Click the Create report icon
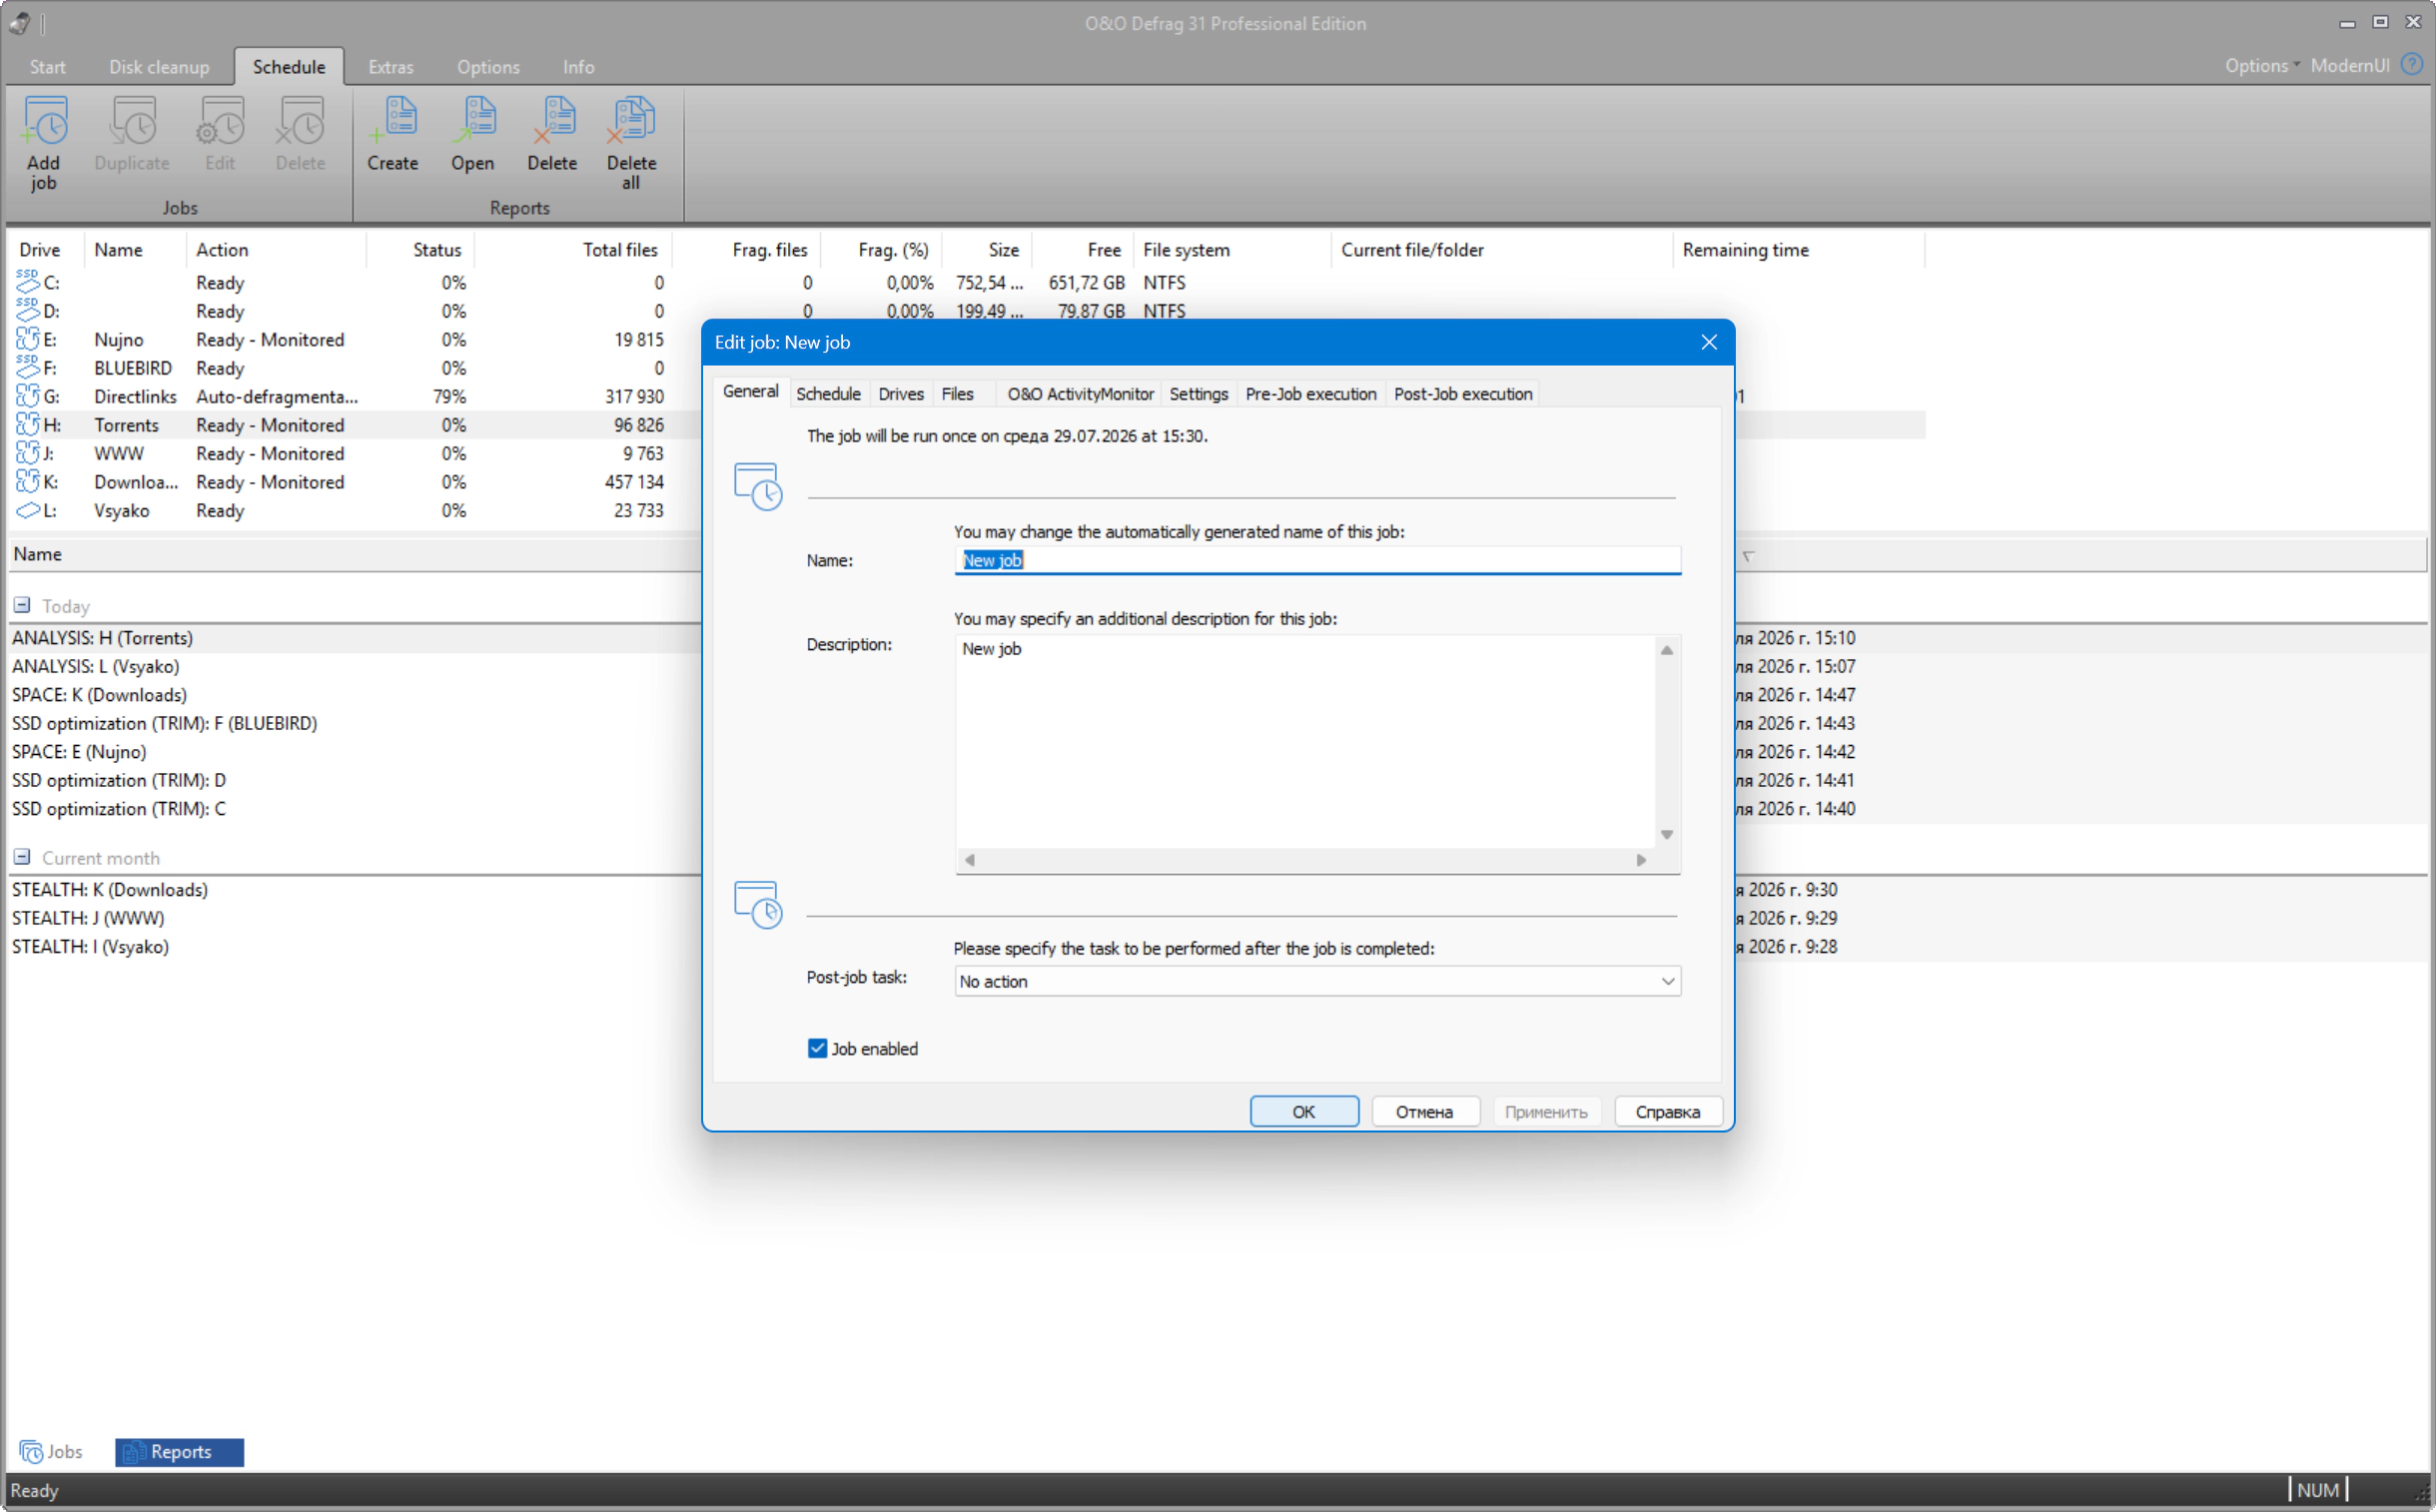2436x1512 pixels. (392, 122)
